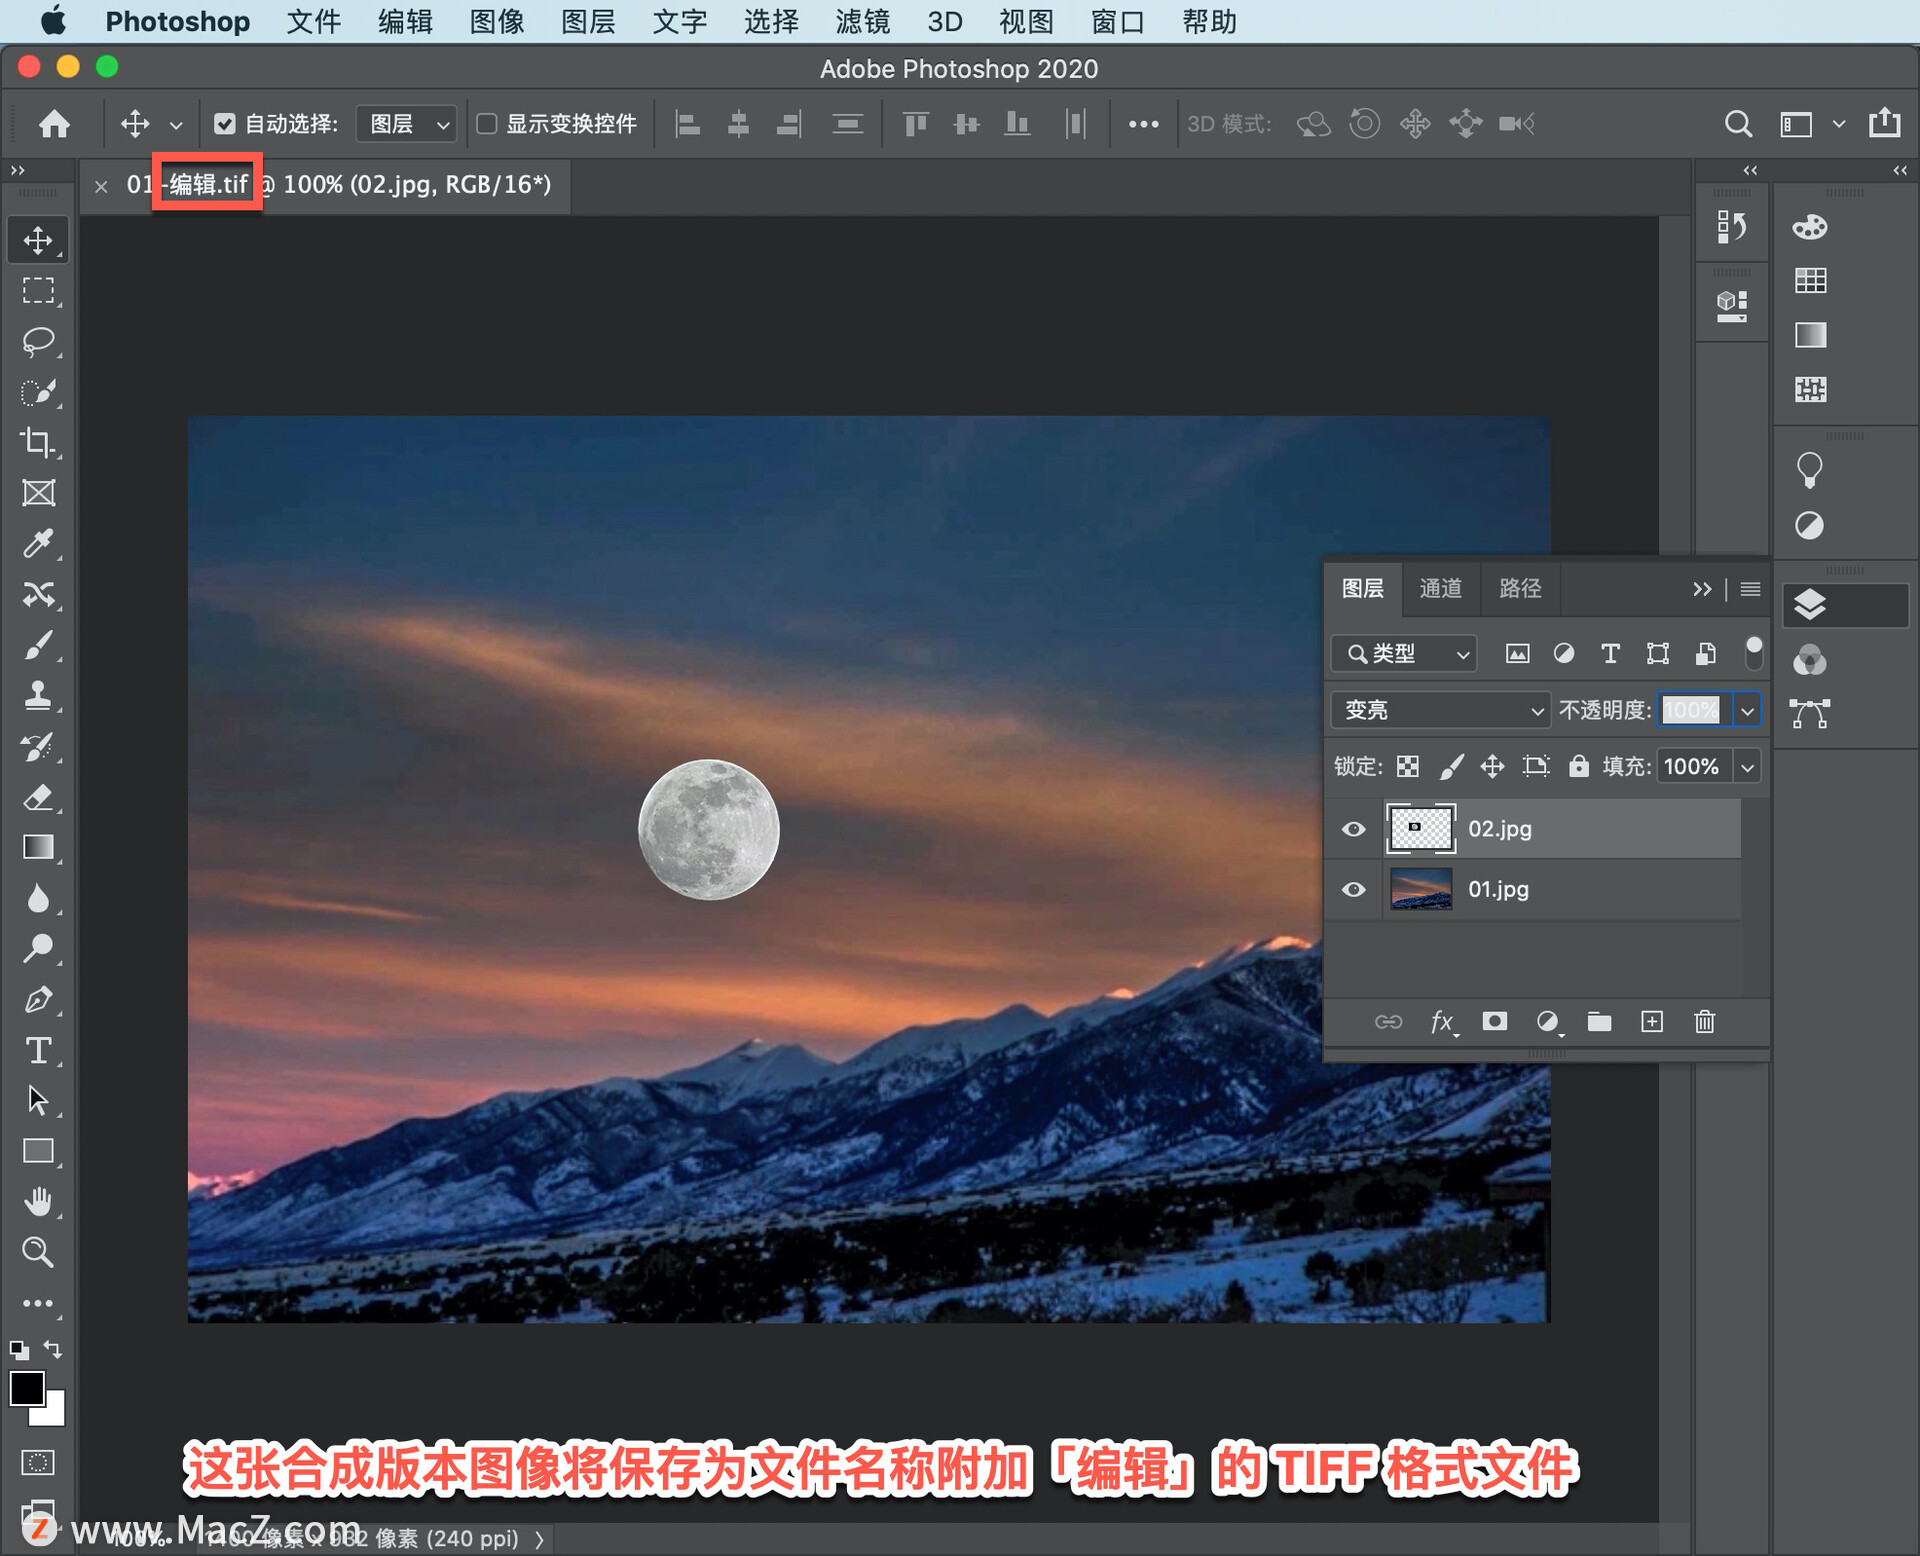Select the Path Selection tool
Screen dimensions: 1920x1556
coord(38,1100)
